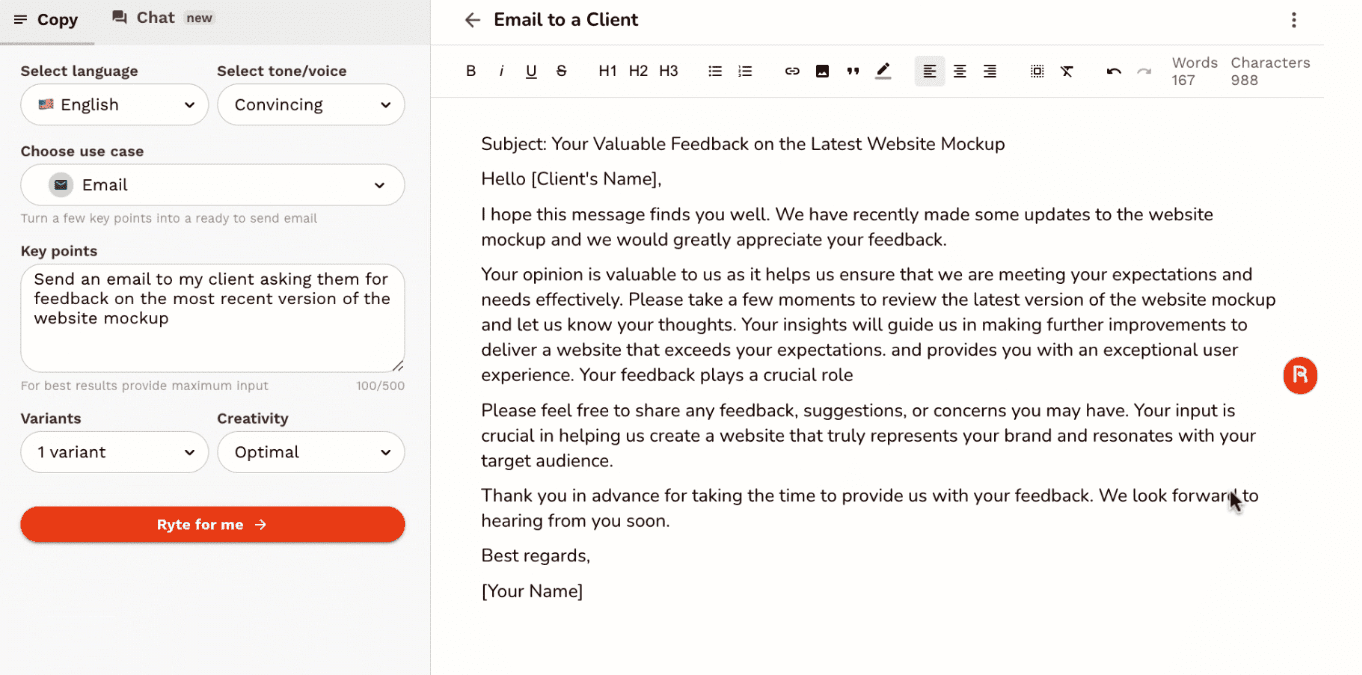Click the Ryte for me button

tap(213, 524)
